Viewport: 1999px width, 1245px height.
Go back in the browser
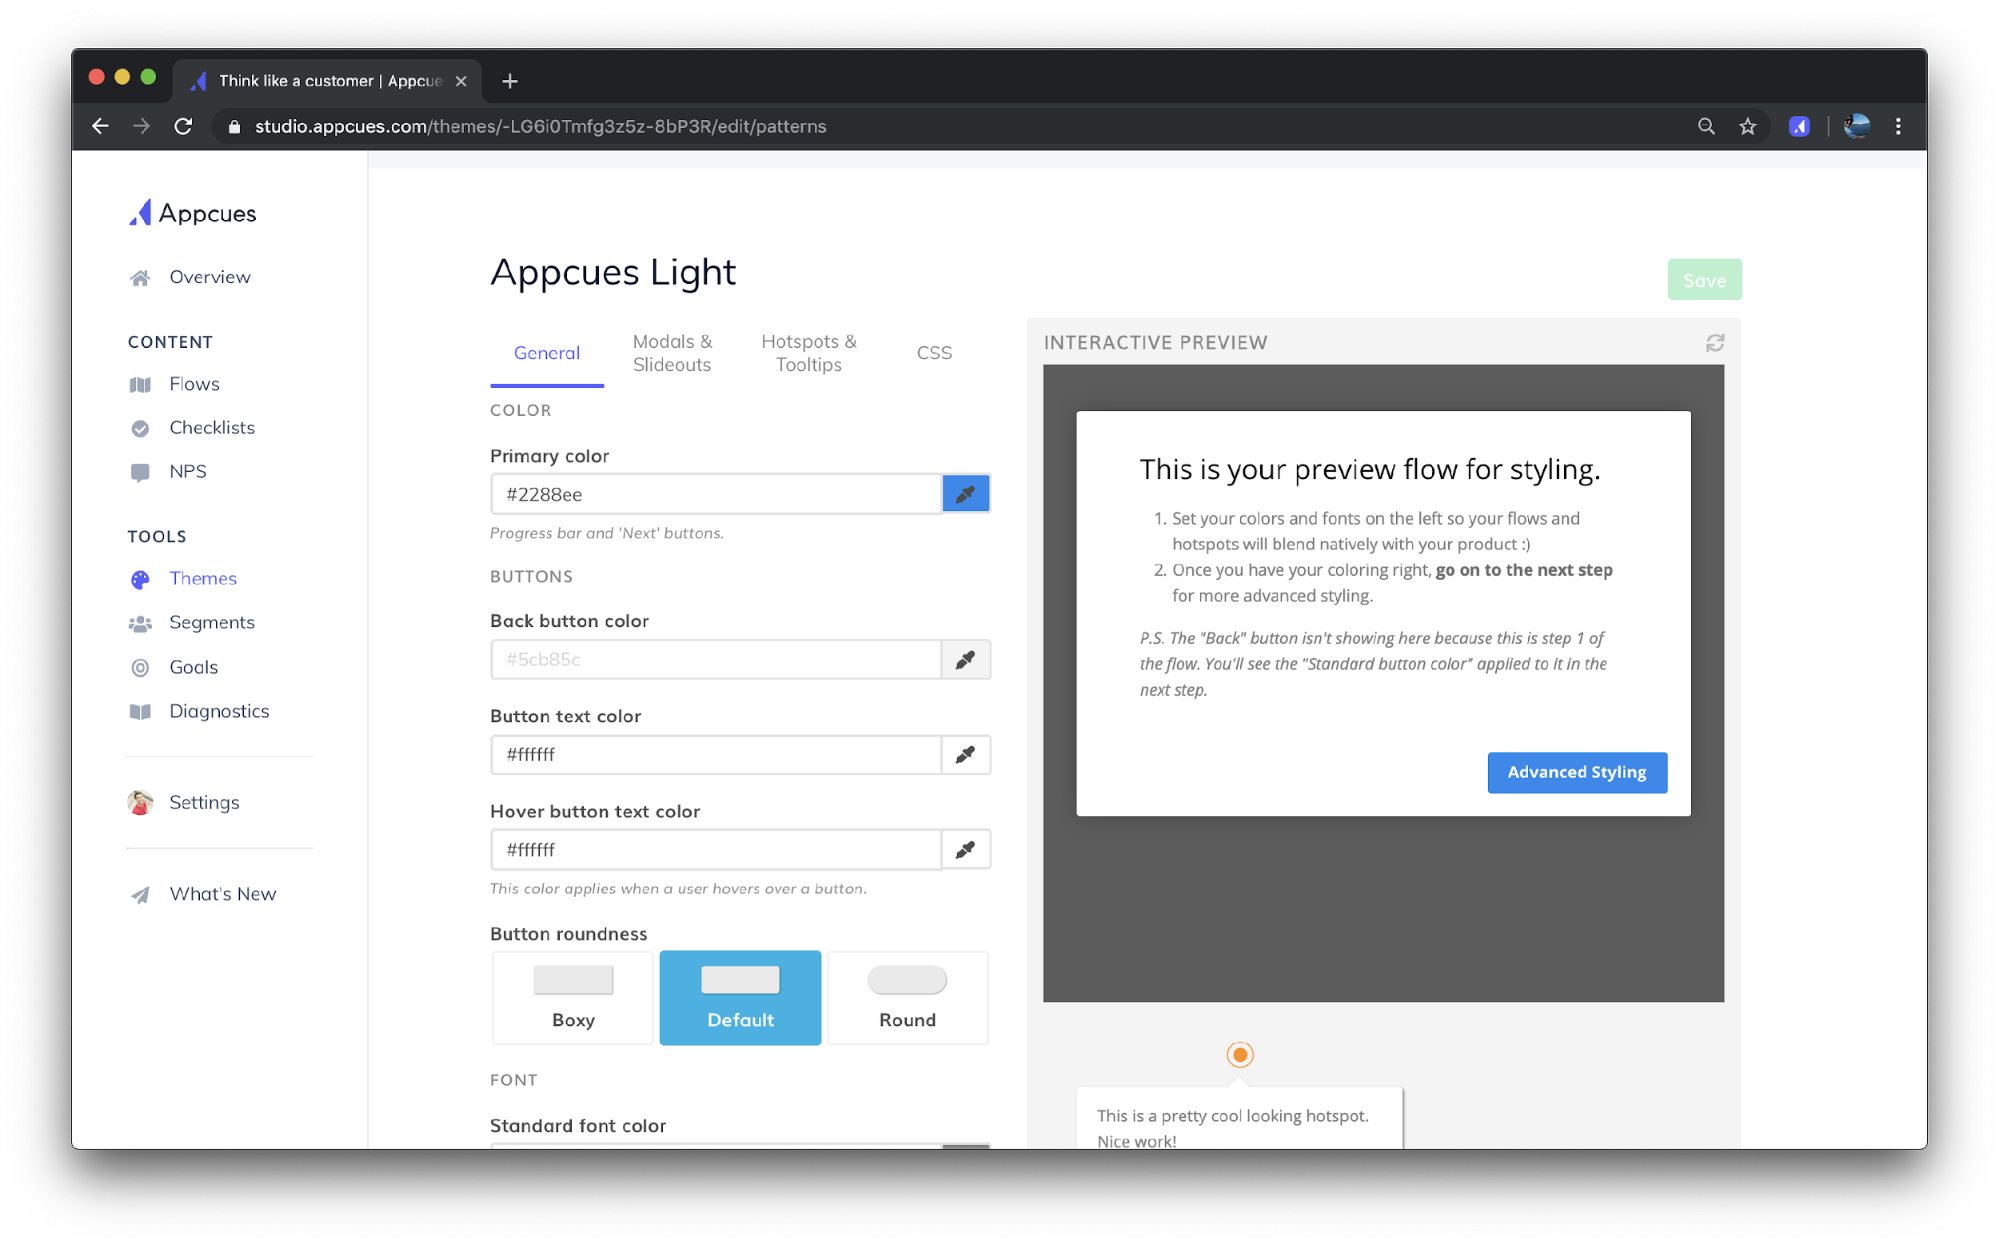point(100,126)
